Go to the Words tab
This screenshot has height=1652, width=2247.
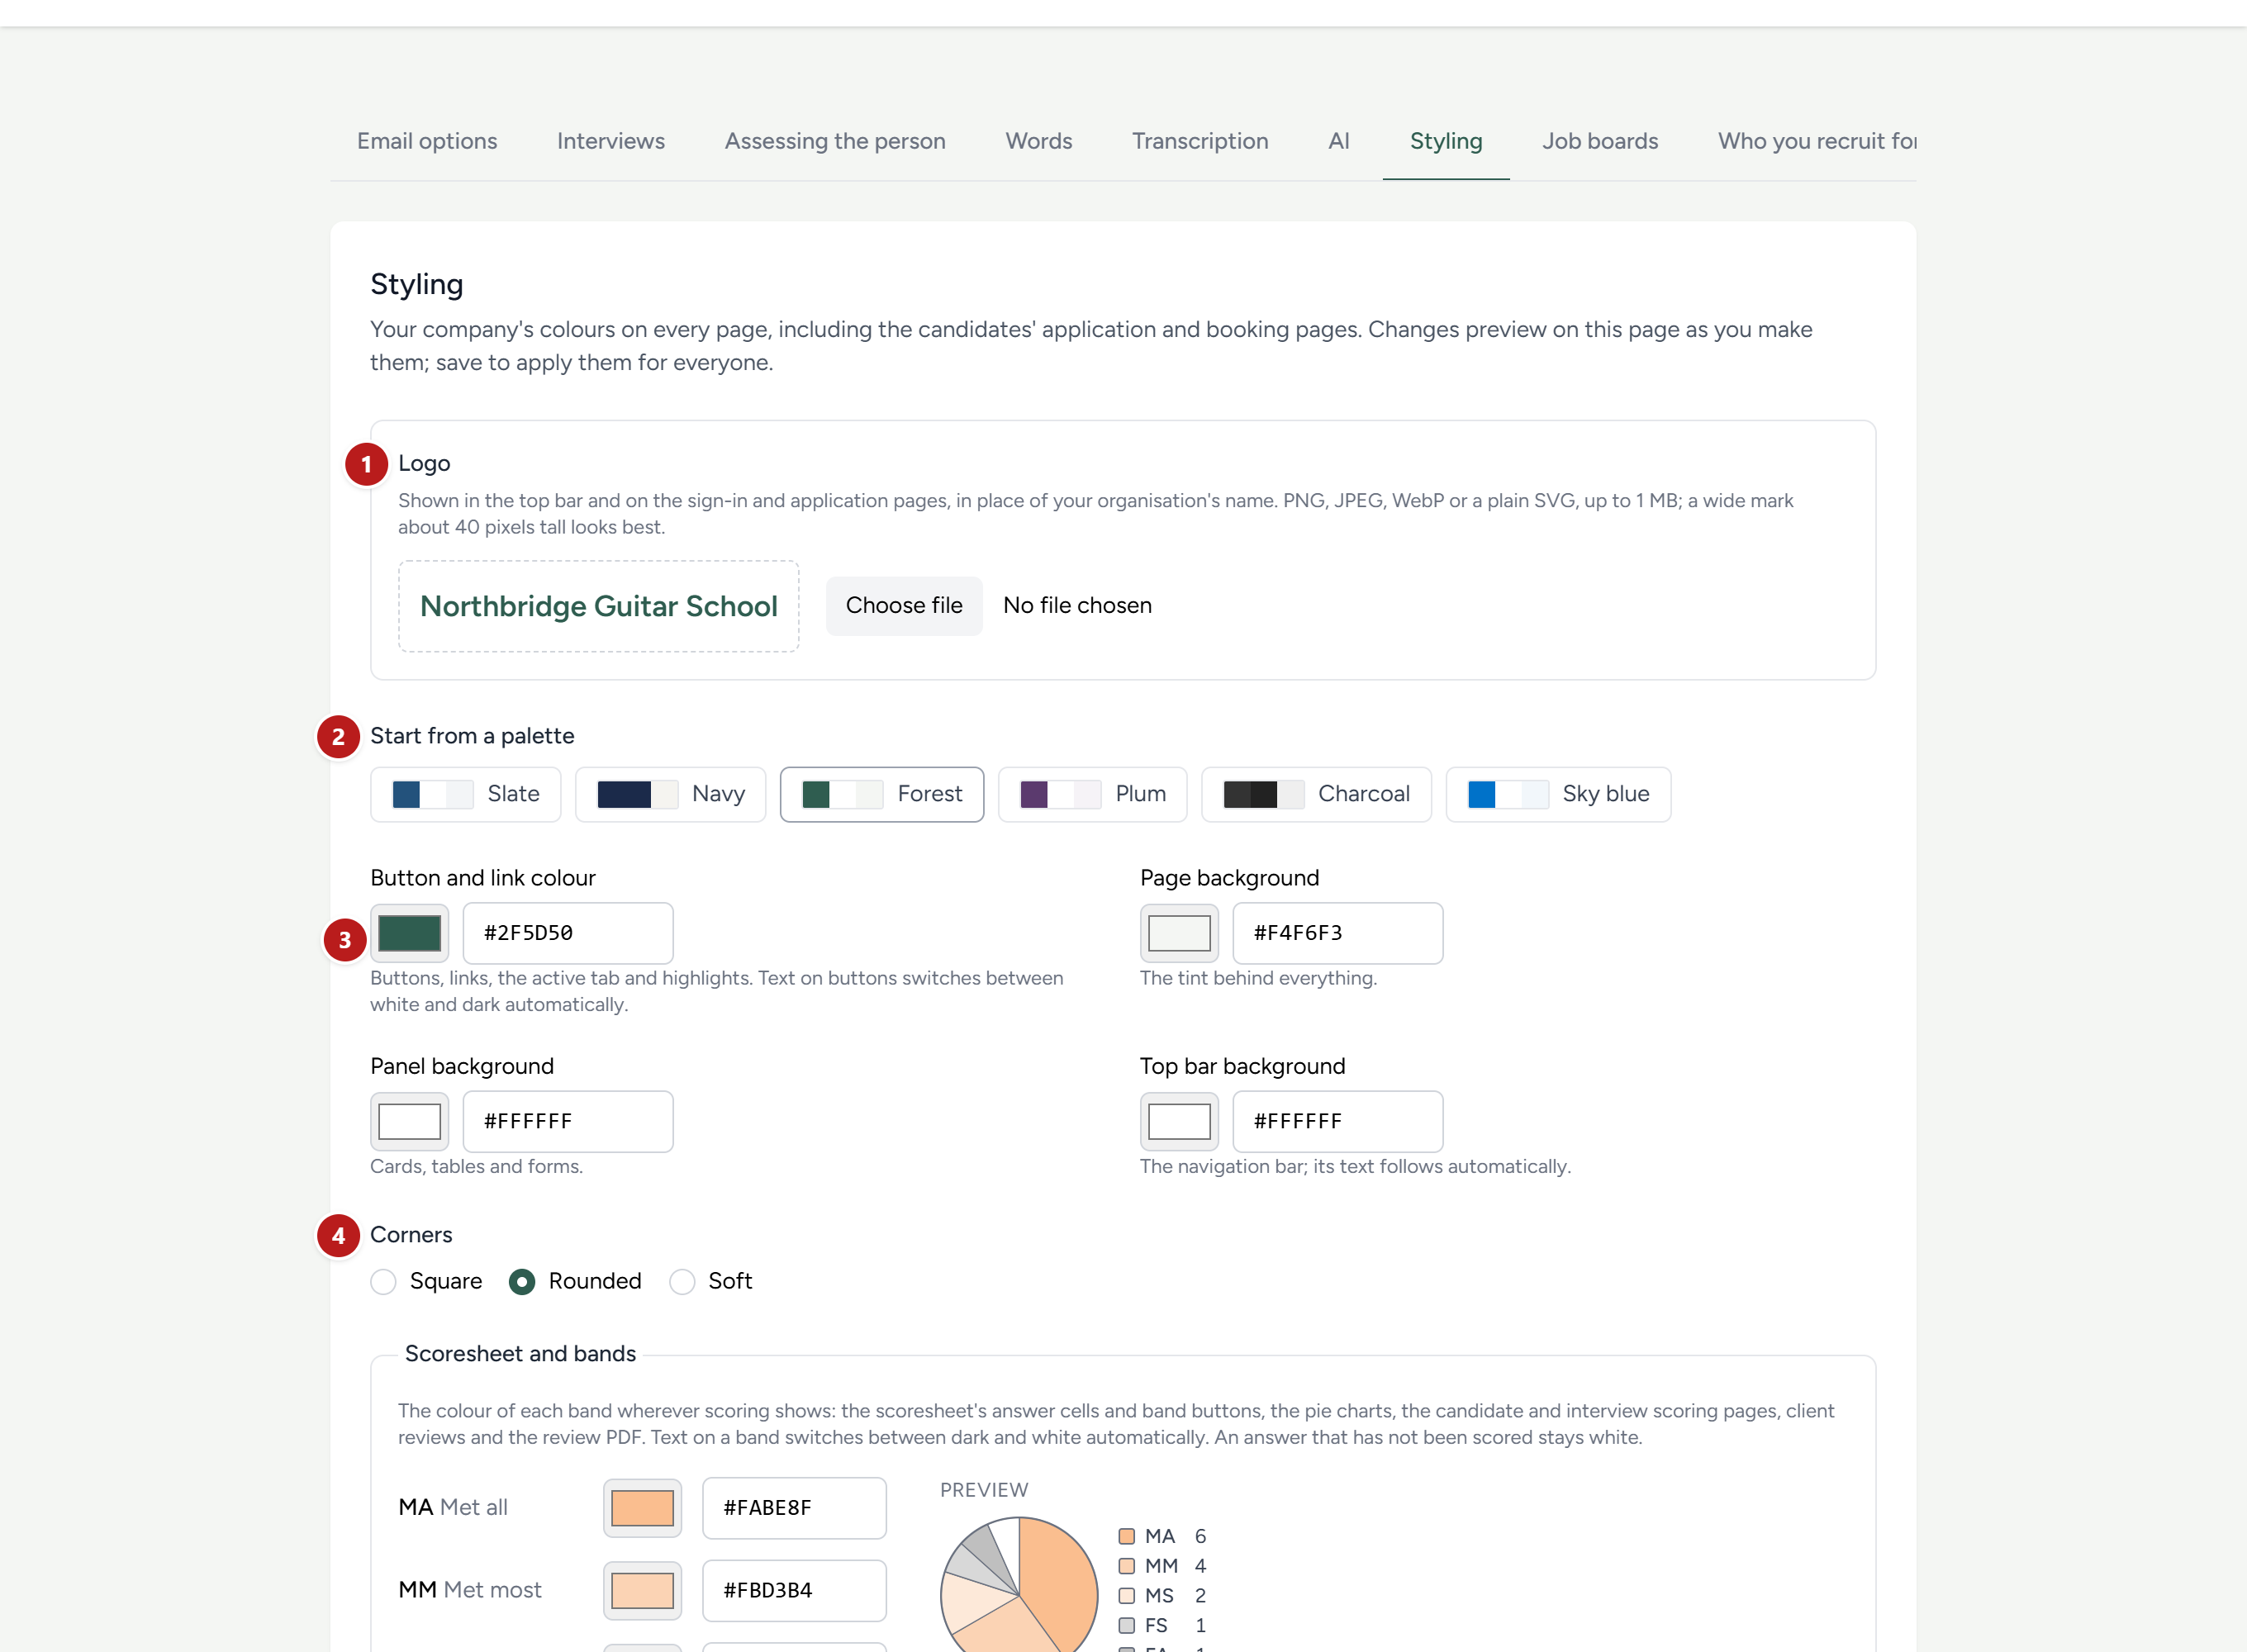point(1038,141)
